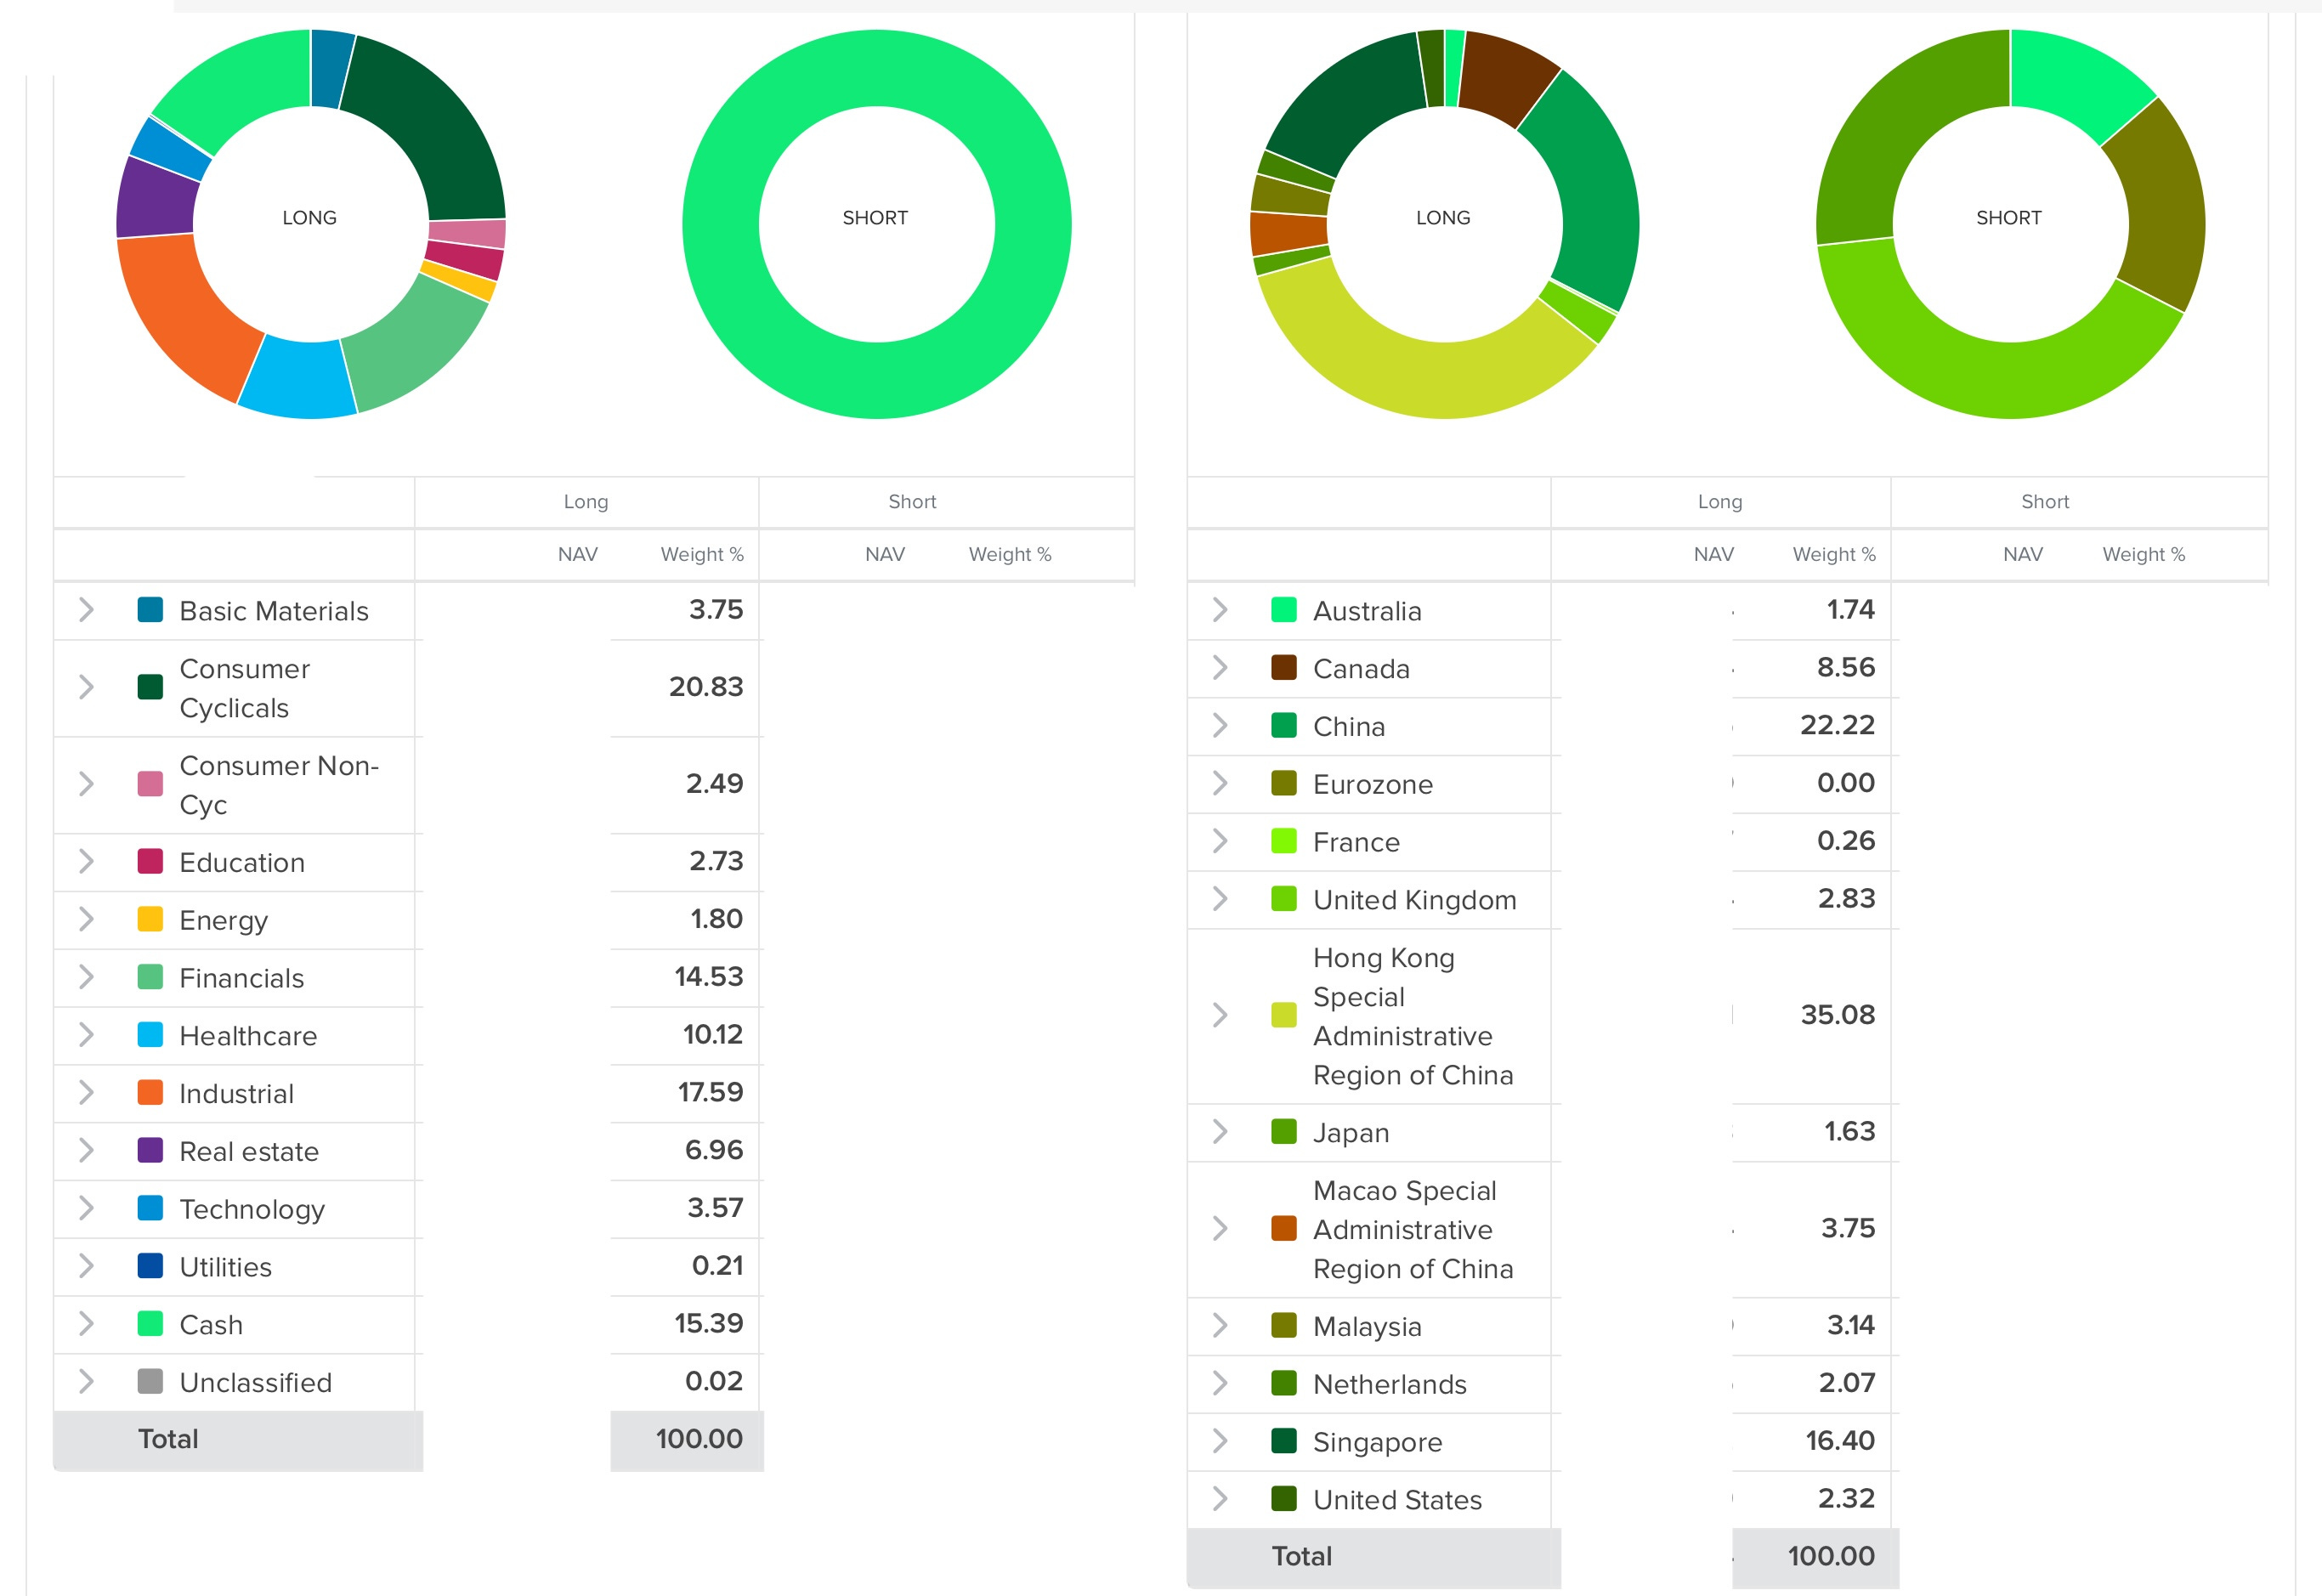
Task: Expand the Singapore country row
Action: tap(1219, 1441)
